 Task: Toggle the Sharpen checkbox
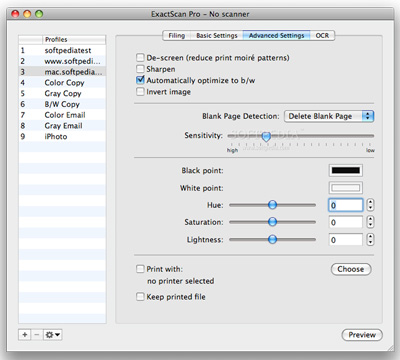click(140, 69)
